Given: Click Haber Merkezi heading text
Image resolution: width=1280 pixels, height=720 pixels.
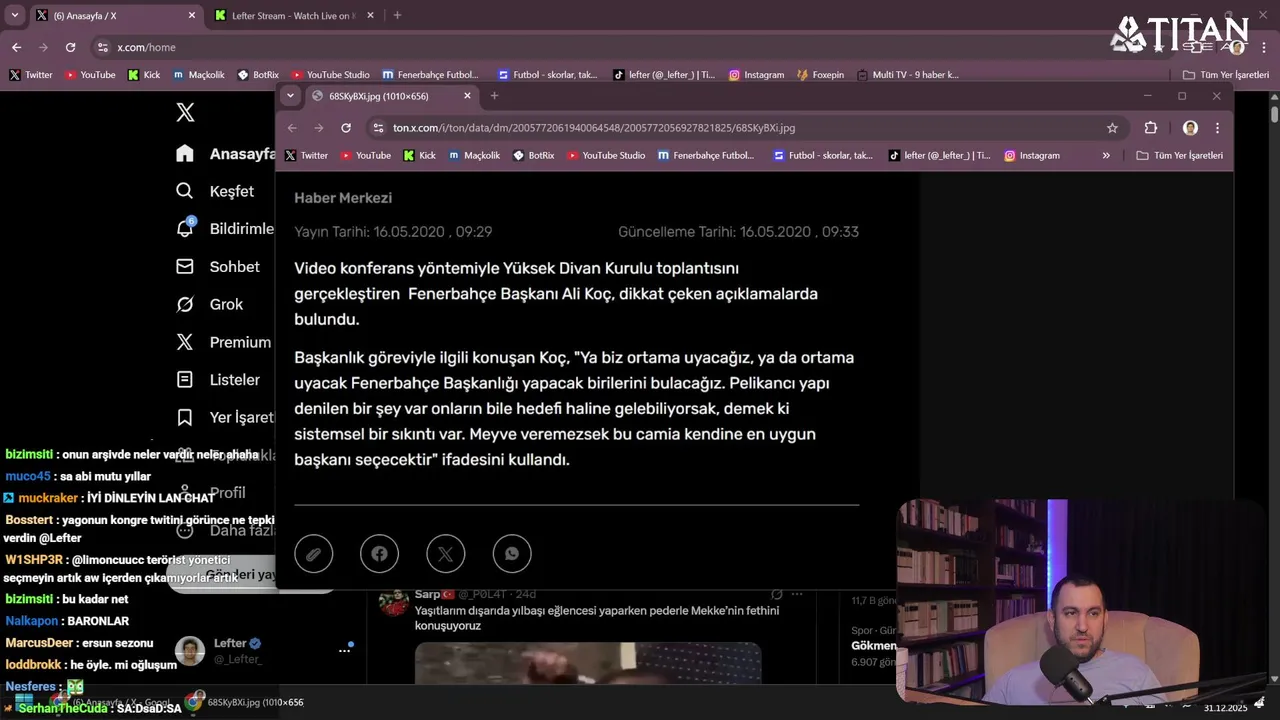Looking at the screenshot, I should coord(343,198).
